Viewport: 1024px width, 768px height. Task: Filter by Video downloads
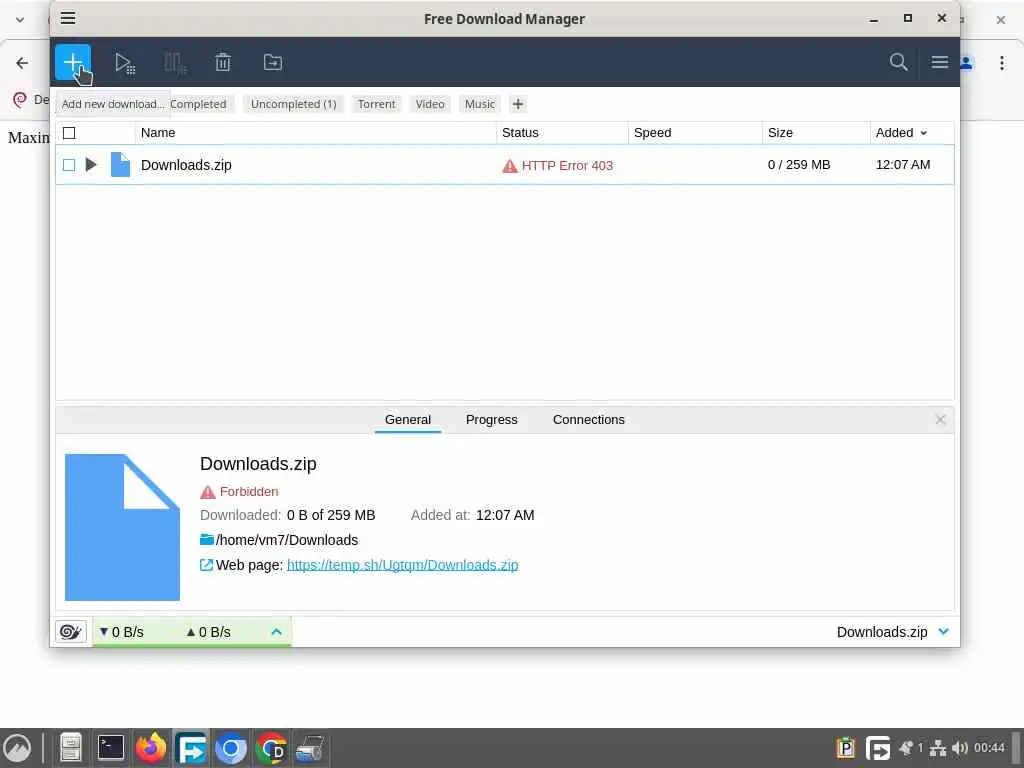(x=430, y=104)
